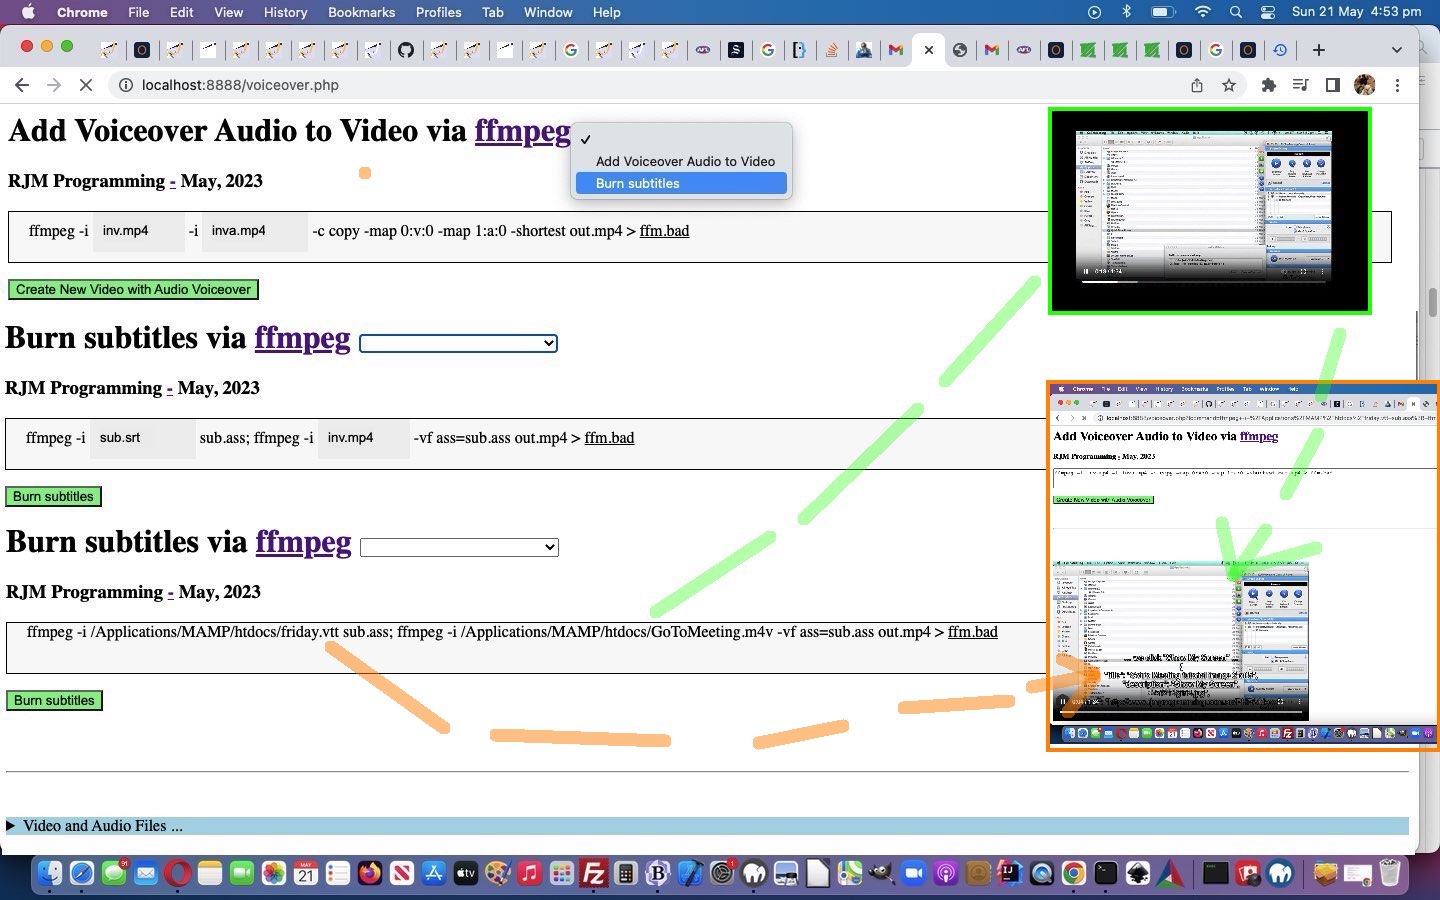The width and height of the screenshot is (1440, 900).
Task: Bookmark this page with the star icon
Action: [1229, 85]
